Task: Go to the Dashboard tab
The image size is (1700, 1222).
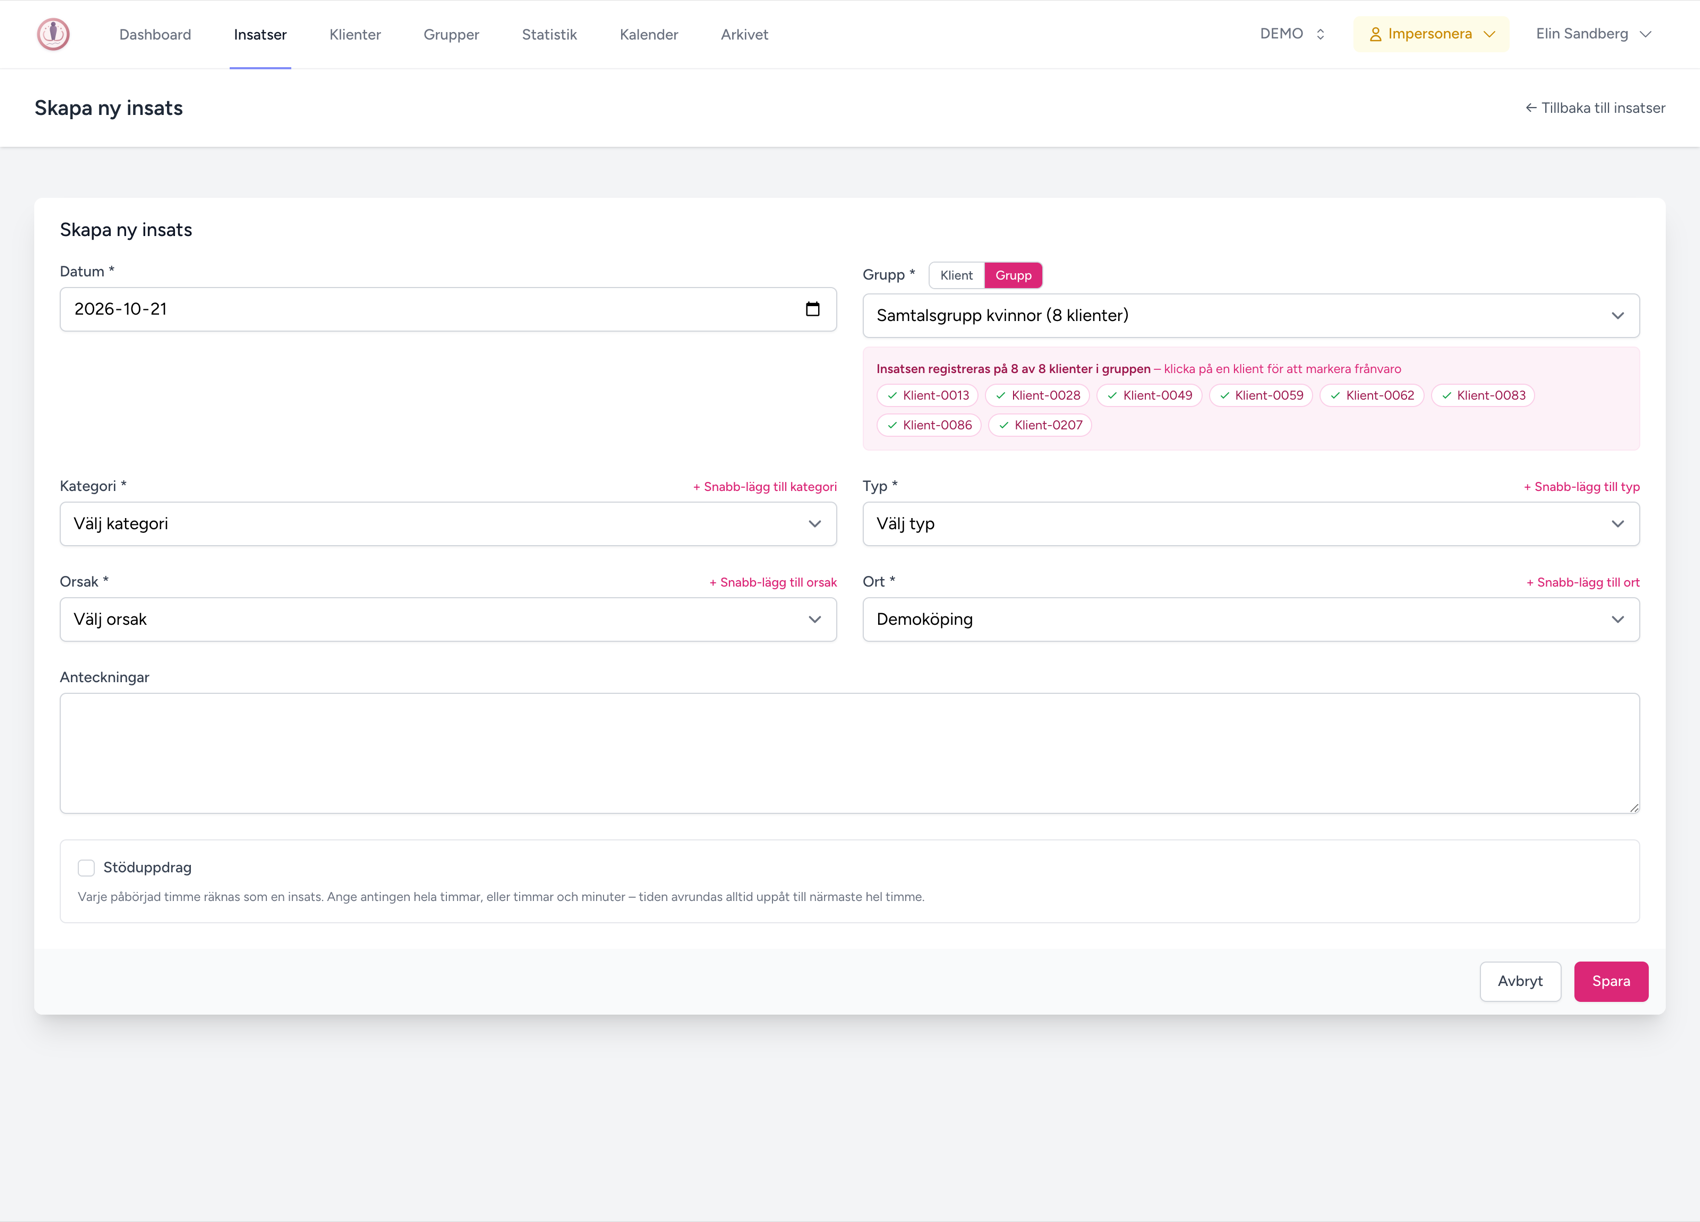Action: point(155,35)
